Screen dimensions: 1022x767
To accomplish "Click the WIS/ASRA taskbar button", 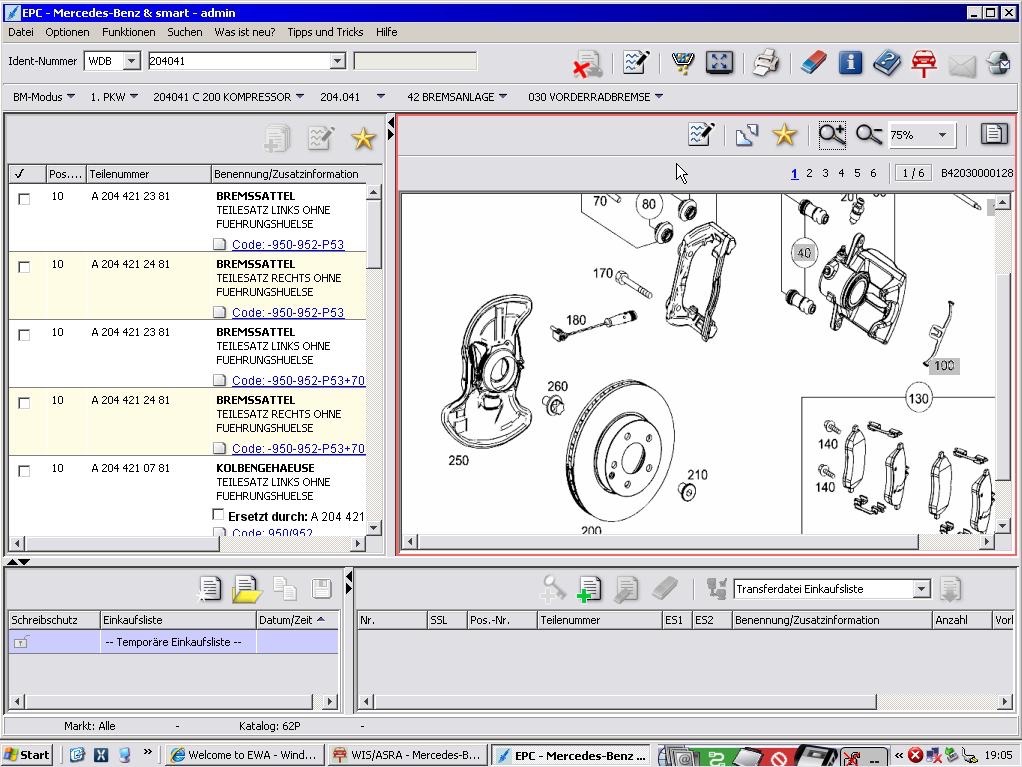I will tap(407, 755).
